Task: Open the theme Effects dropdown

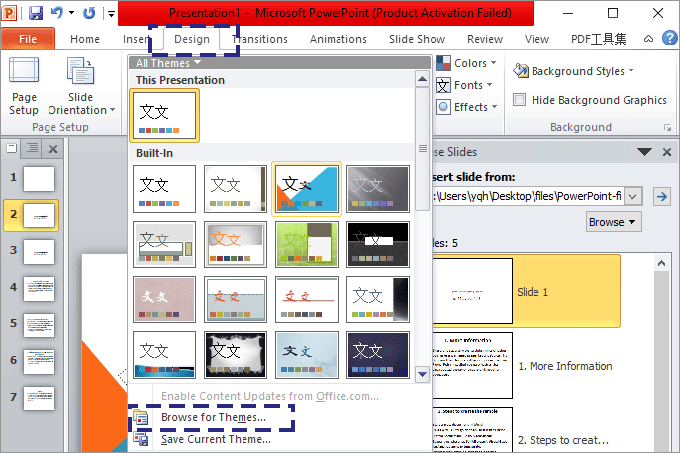Action: (466, 107)
